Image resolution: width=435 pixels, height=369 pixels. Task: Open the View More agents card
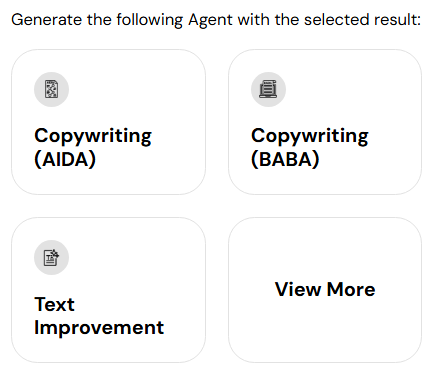pyautogui.click(x=325, y=290)
